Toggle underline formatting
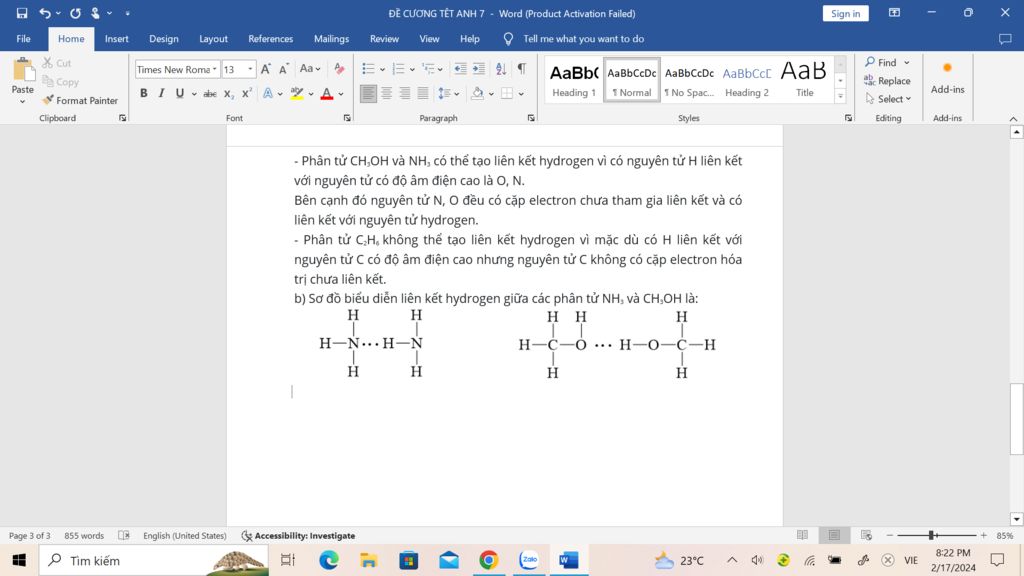The height and width of the screenshot is (576, 1024). 180,93
